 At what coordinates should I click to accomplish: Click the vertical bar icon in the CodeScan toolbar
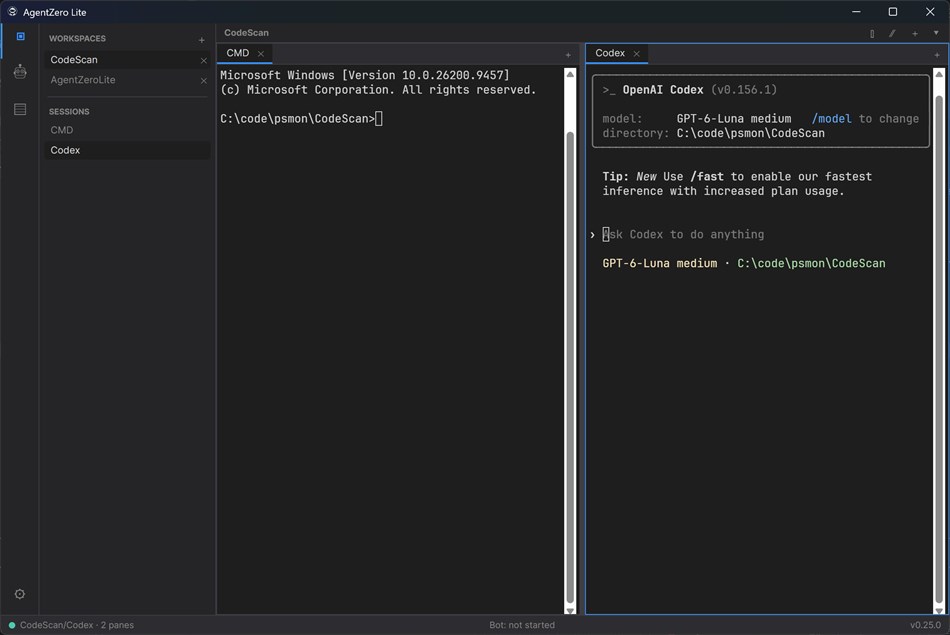(872, 33)
